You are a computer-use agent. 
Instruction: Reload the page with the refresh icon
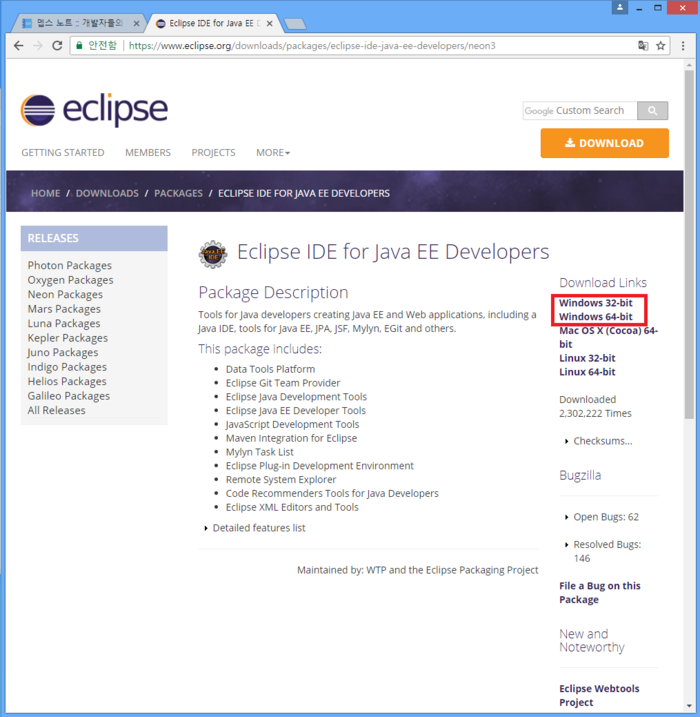[x=57, y=46]
